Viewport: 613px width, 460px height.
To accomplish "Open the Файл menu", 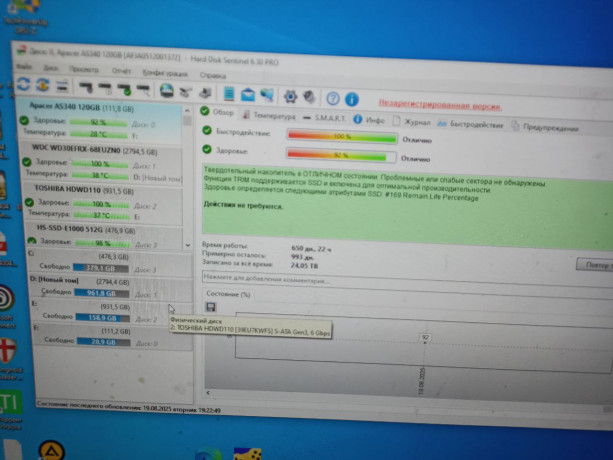I will (24, 66).
